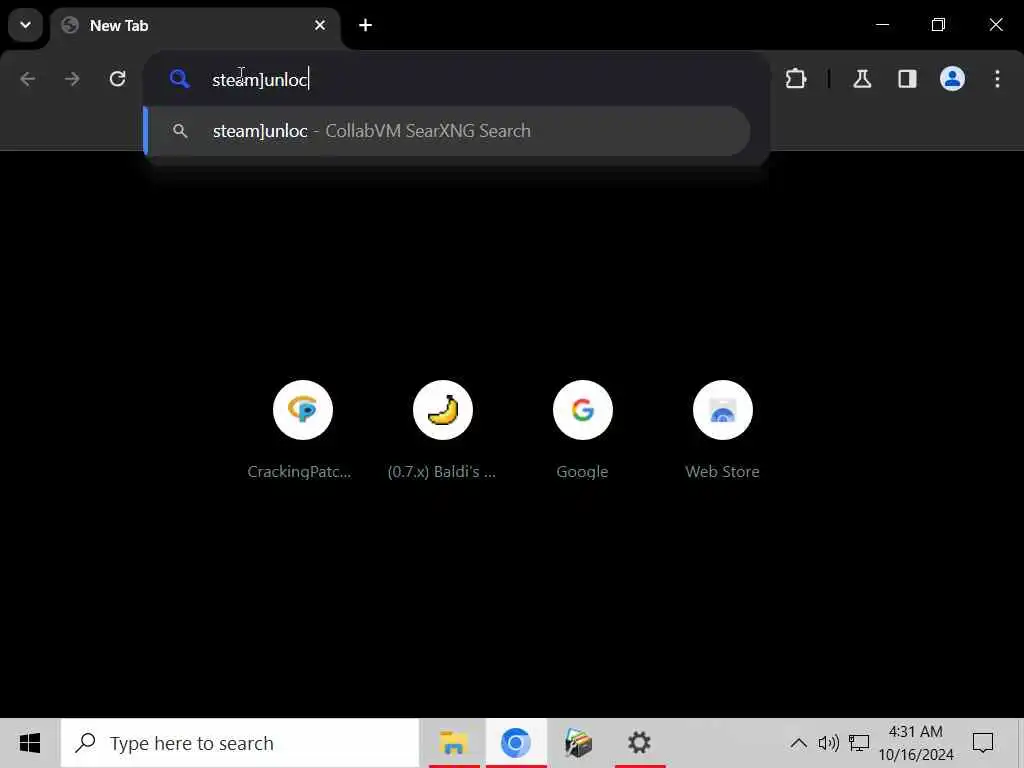Open the volume speaker tray icon
1024x768 pixels.
point(828,743)
